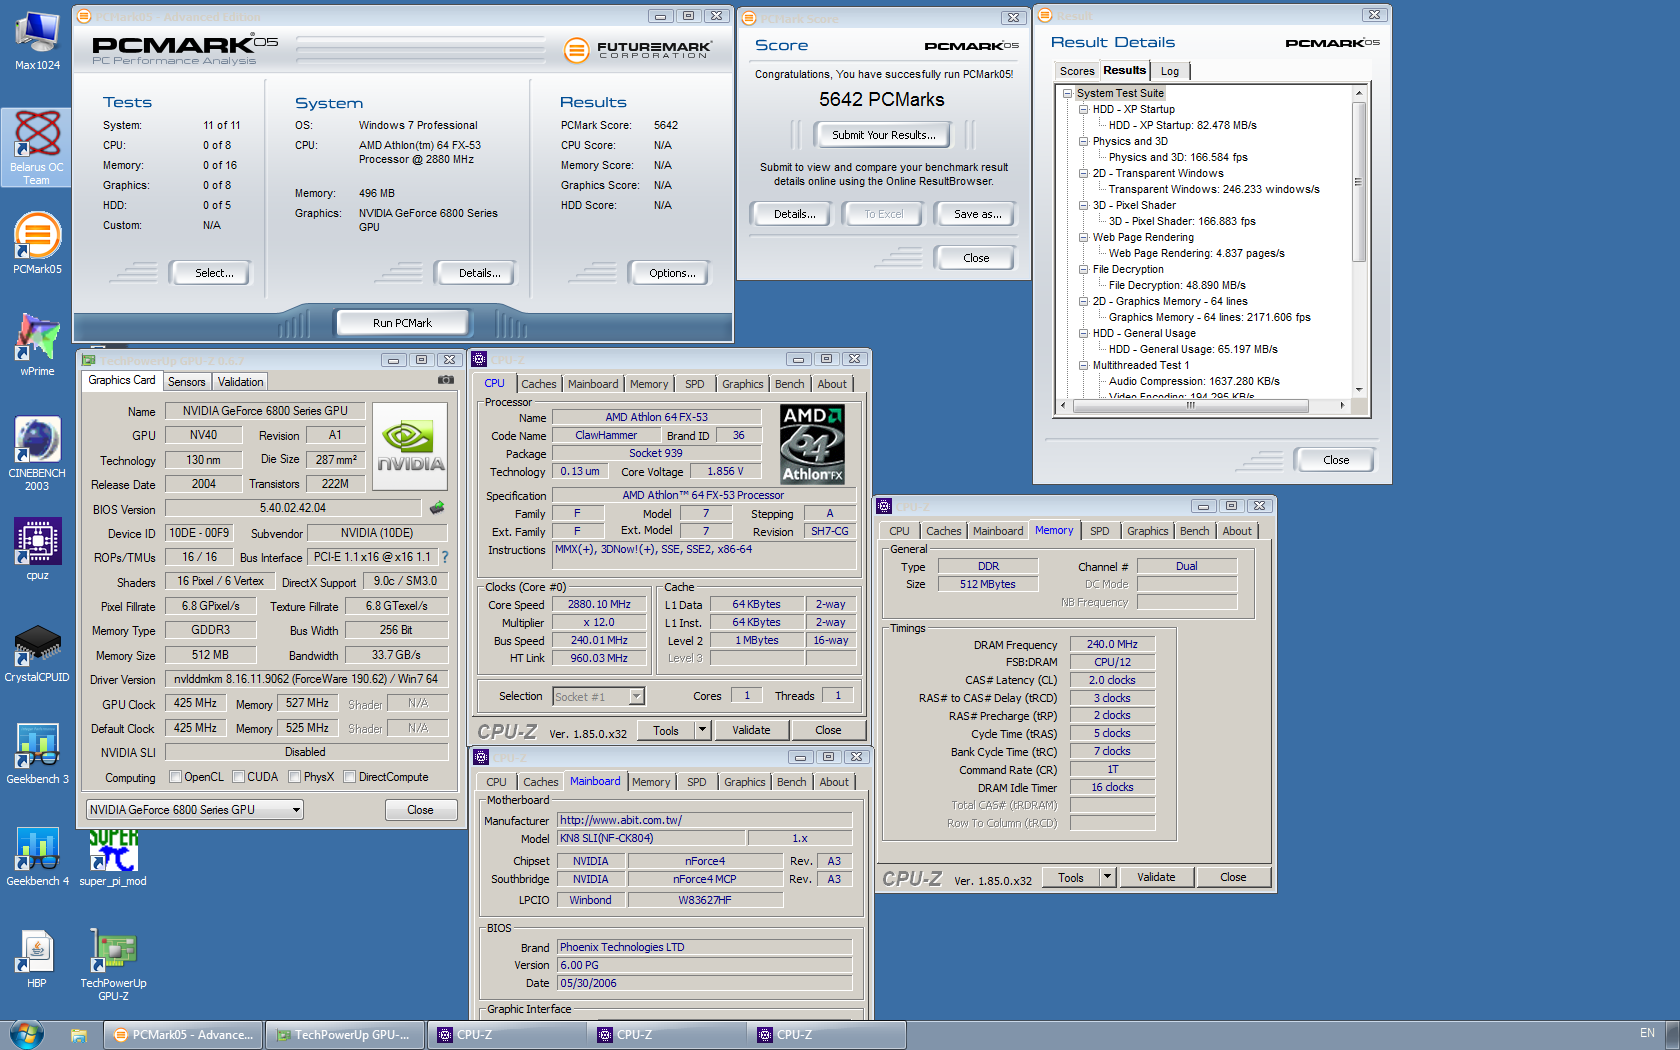Open SPD tab in CPU-Z Memory window
The image size is (1680, 1050).
pyautogui.click(x=1099, y=531)
